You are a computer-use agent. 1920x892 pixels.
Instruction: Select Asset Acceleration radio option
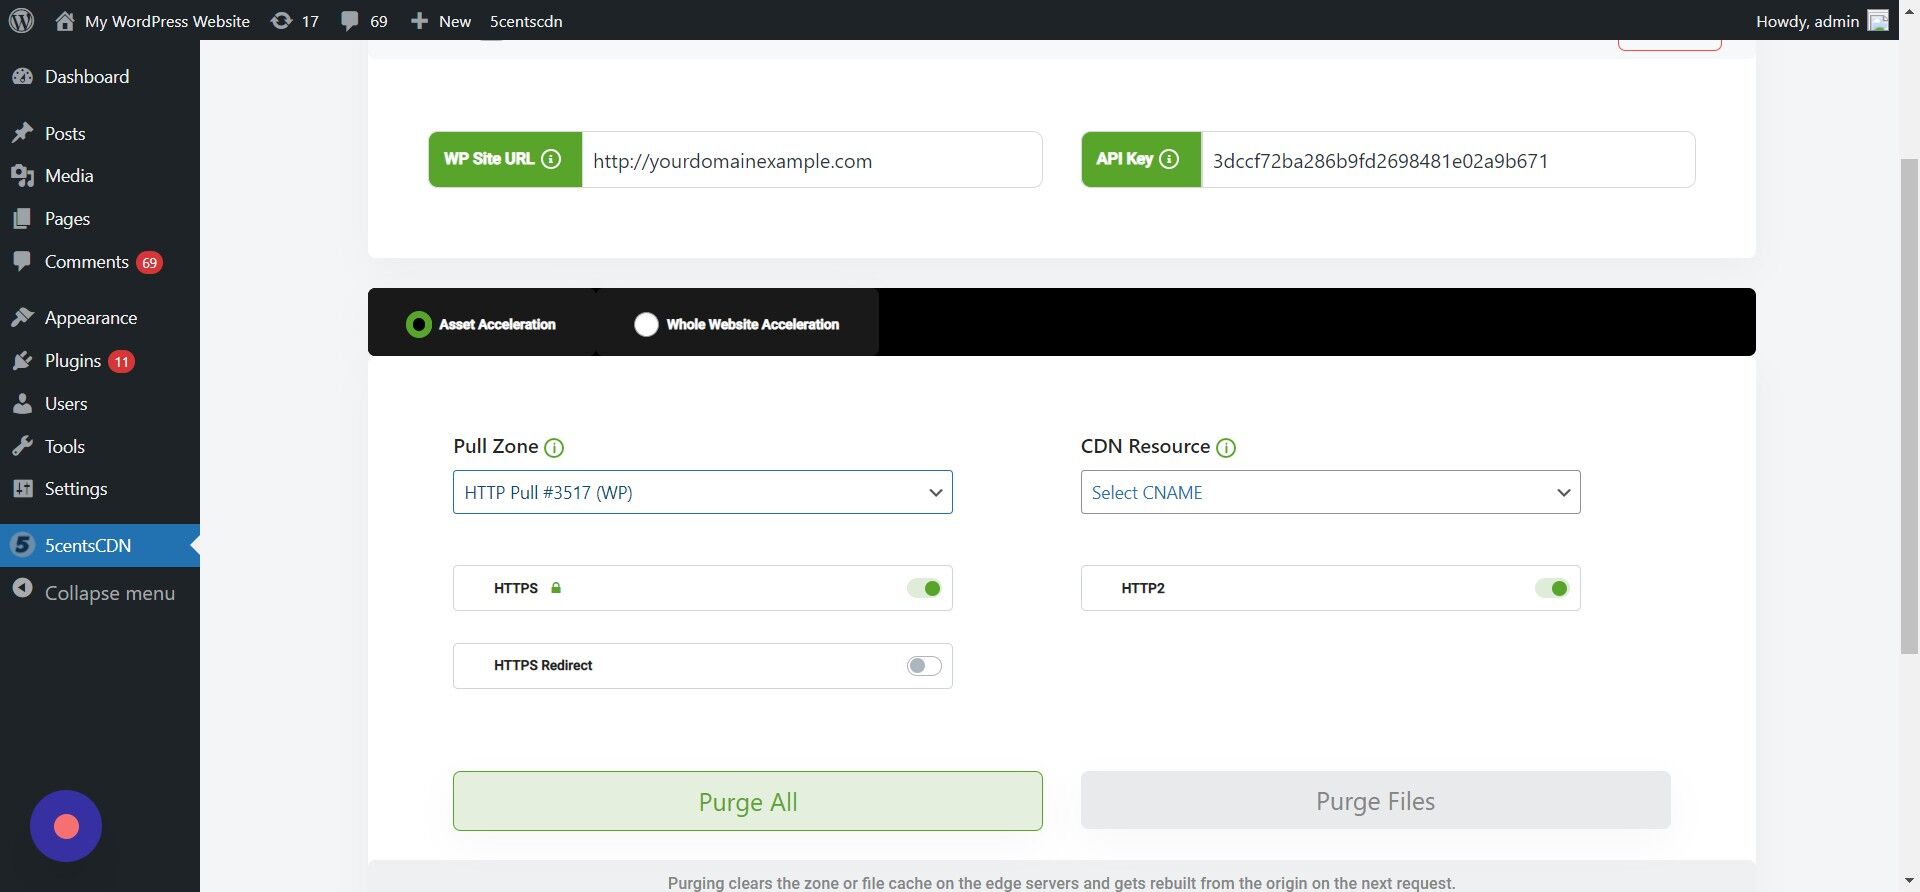click(x=419, y=324)
